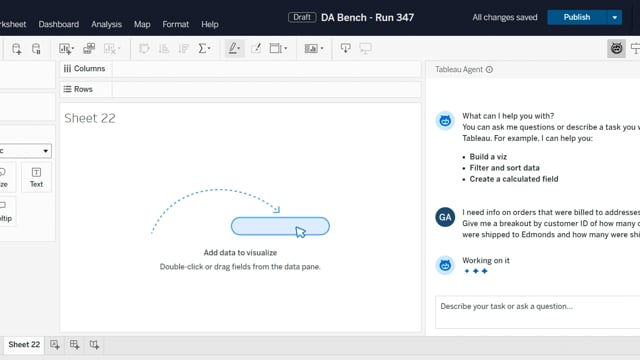Click the Draft badge

[x=302, y=17]
